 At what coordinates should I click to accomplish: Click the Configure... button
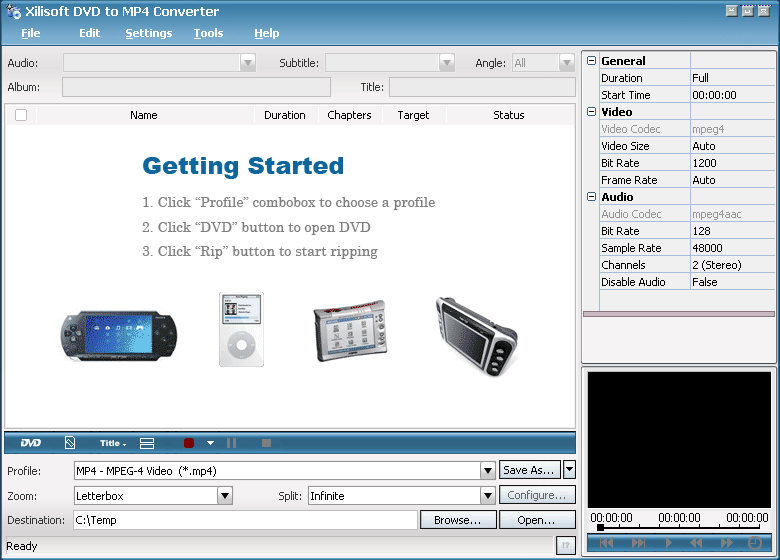coord(537,495)
